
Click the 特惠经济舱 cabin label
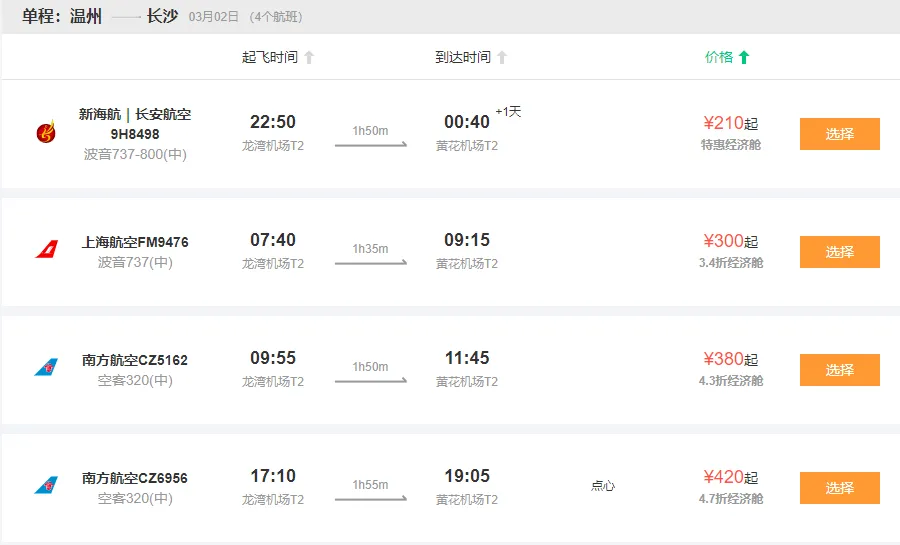[731, 145]
